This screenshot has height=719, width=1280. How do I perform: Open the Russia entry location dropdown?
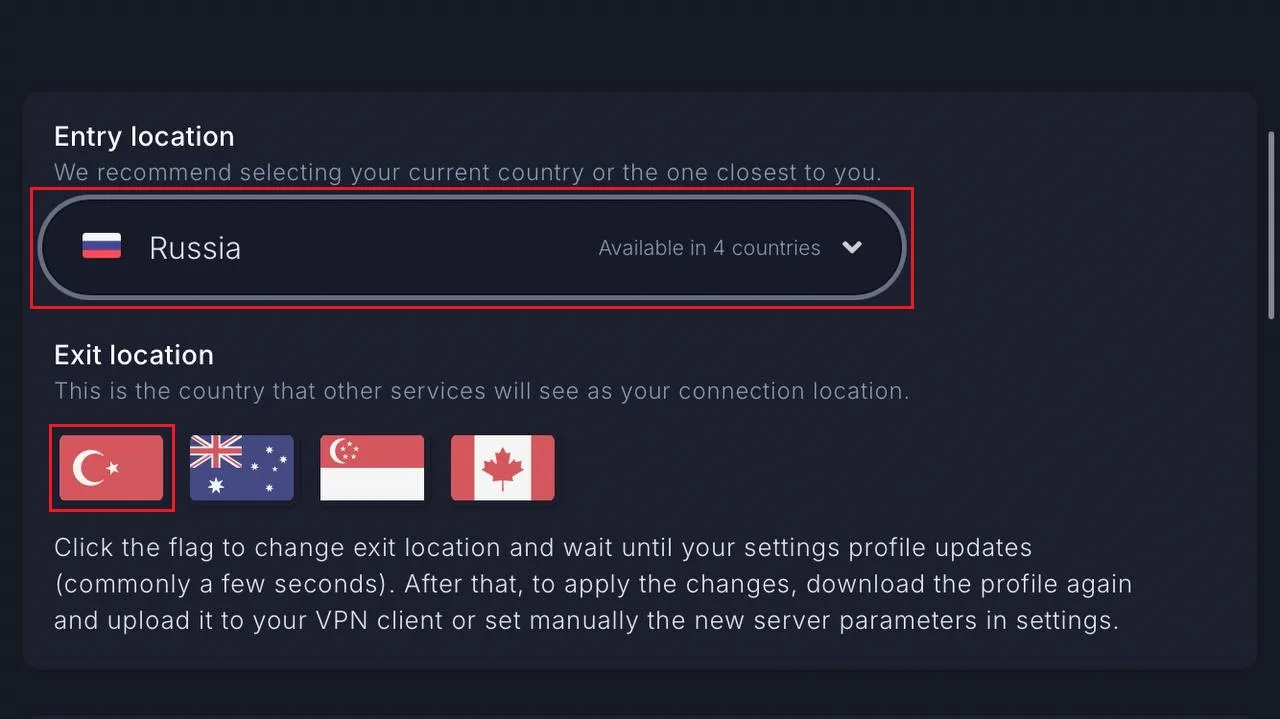coord(471,247)
